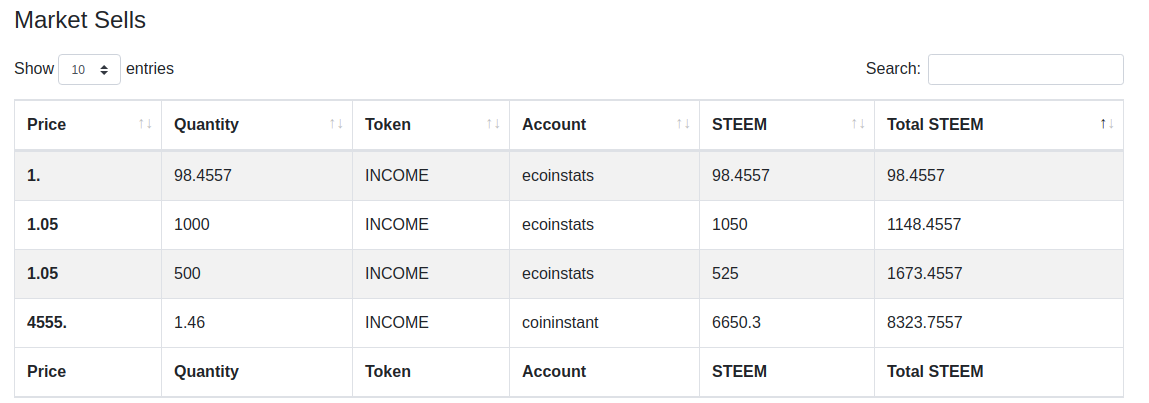The image size is (1149, 403).
Task: Sort Account column using arrows icon
Action: point(683,124)
